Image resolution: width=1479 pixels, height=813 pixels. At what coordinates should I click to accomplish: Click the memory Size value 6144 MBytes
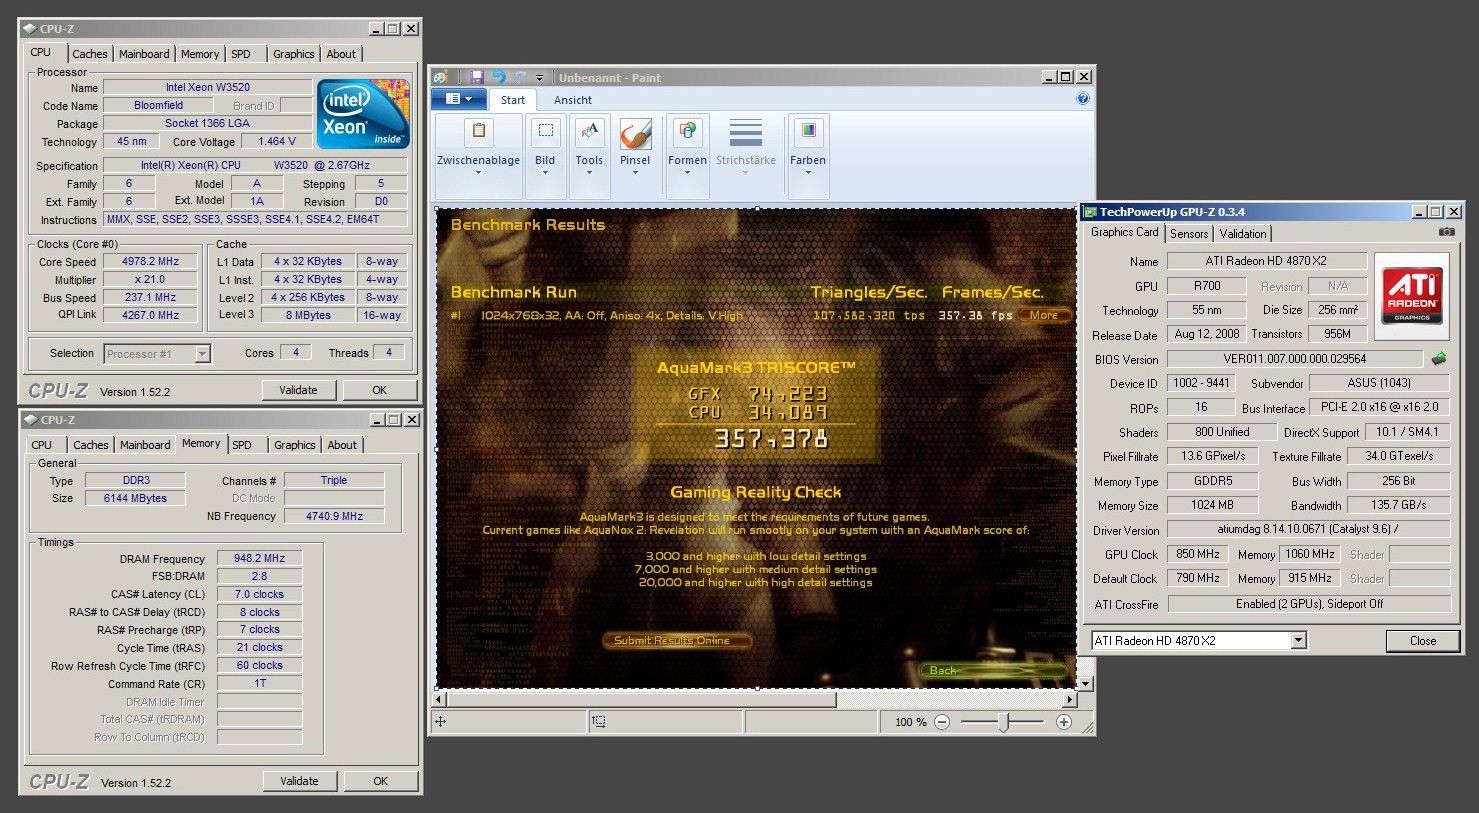[x=135, y=498]
